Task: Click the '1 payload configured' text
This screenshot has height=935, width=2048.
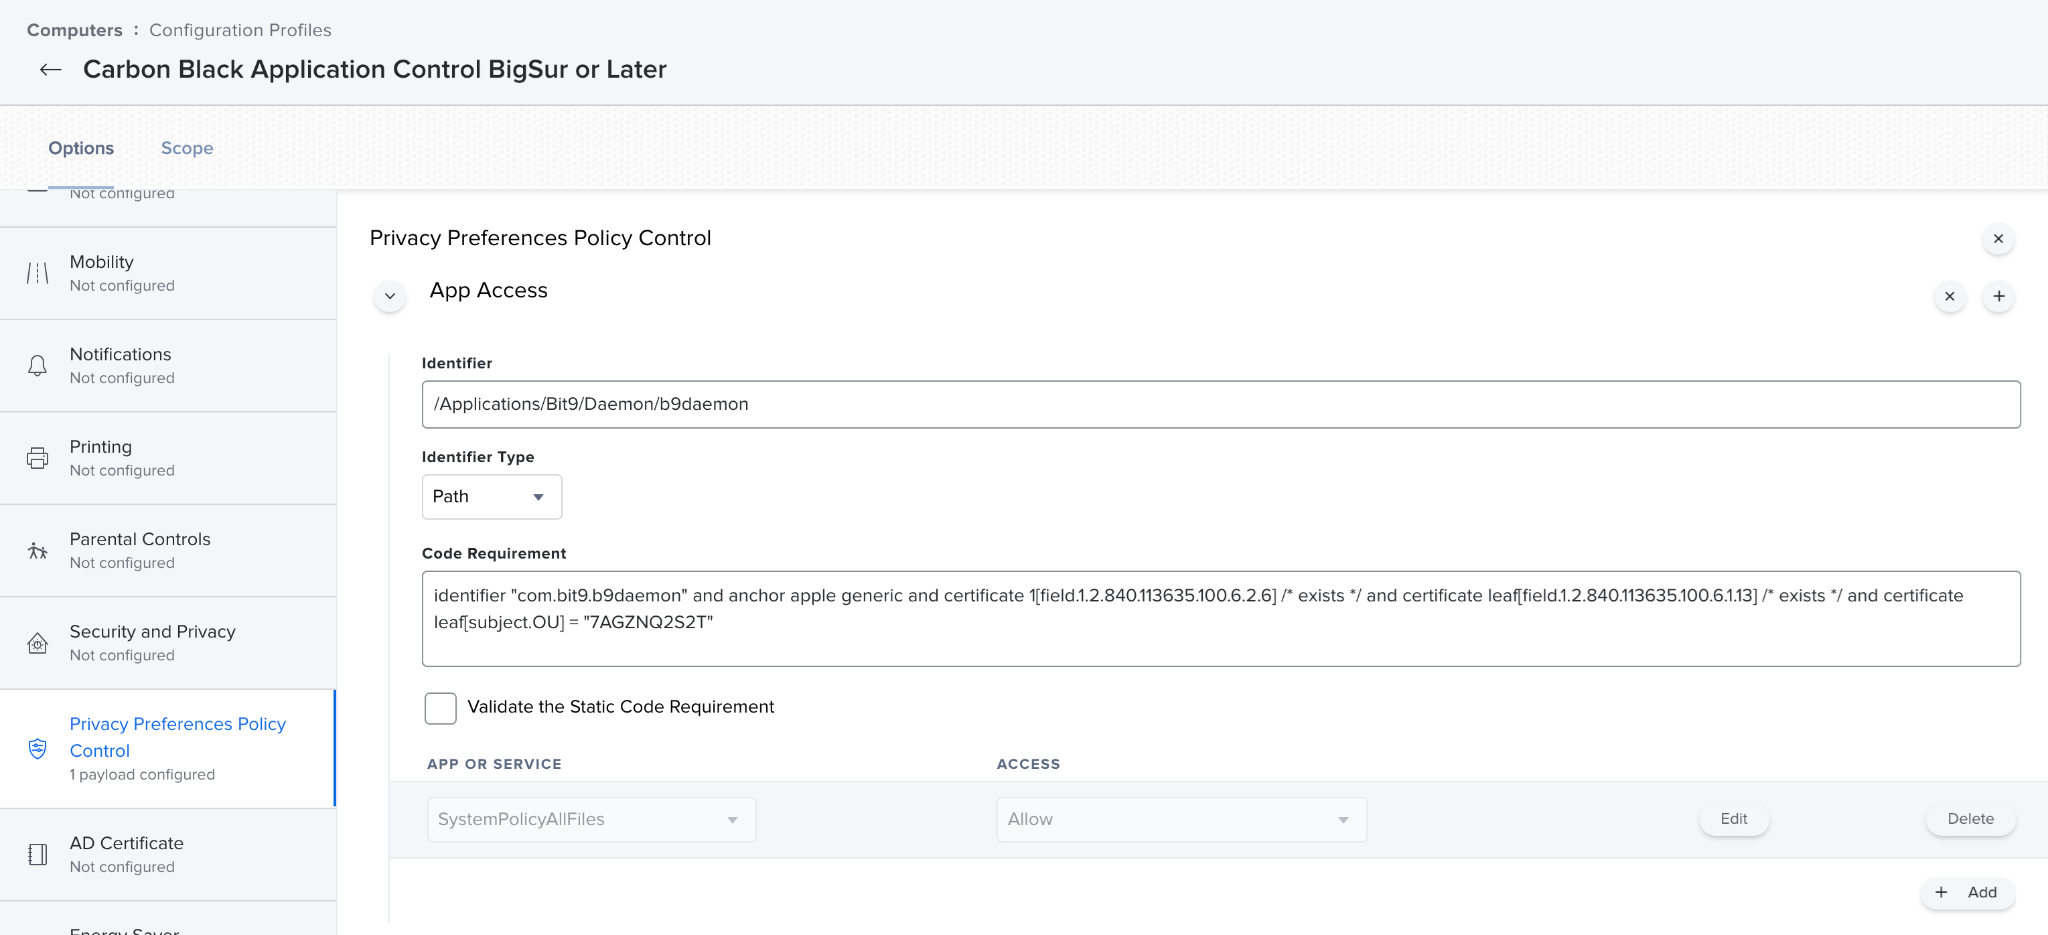Action: coord(142,775)
